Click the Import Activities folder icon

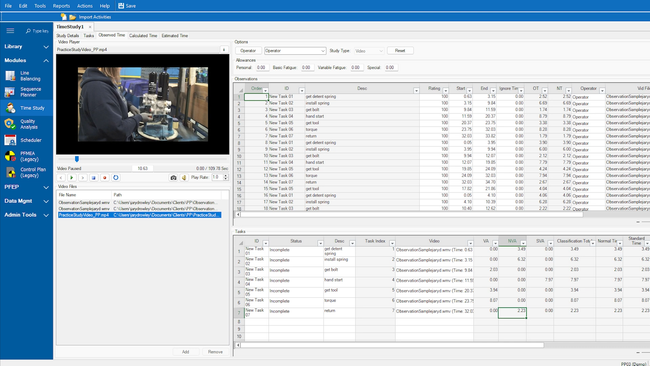(x=73, y=17)
